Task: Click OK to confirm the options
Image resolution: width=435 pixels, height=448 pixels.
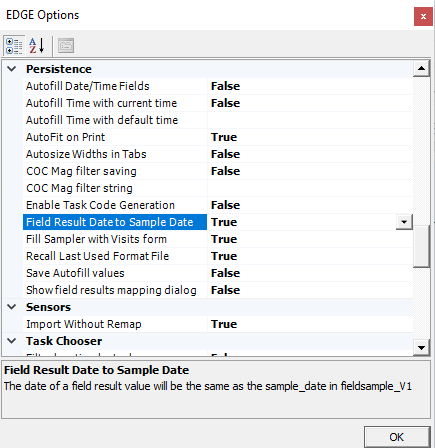Action: 397,437
